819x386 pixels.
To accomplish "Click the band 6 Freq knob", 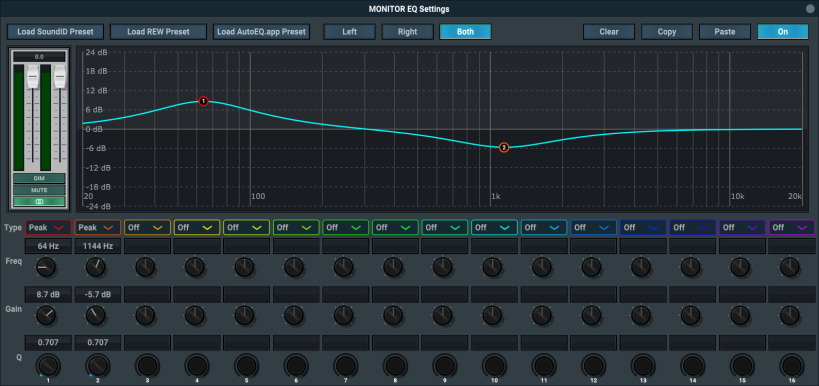I will click(294, 267).
